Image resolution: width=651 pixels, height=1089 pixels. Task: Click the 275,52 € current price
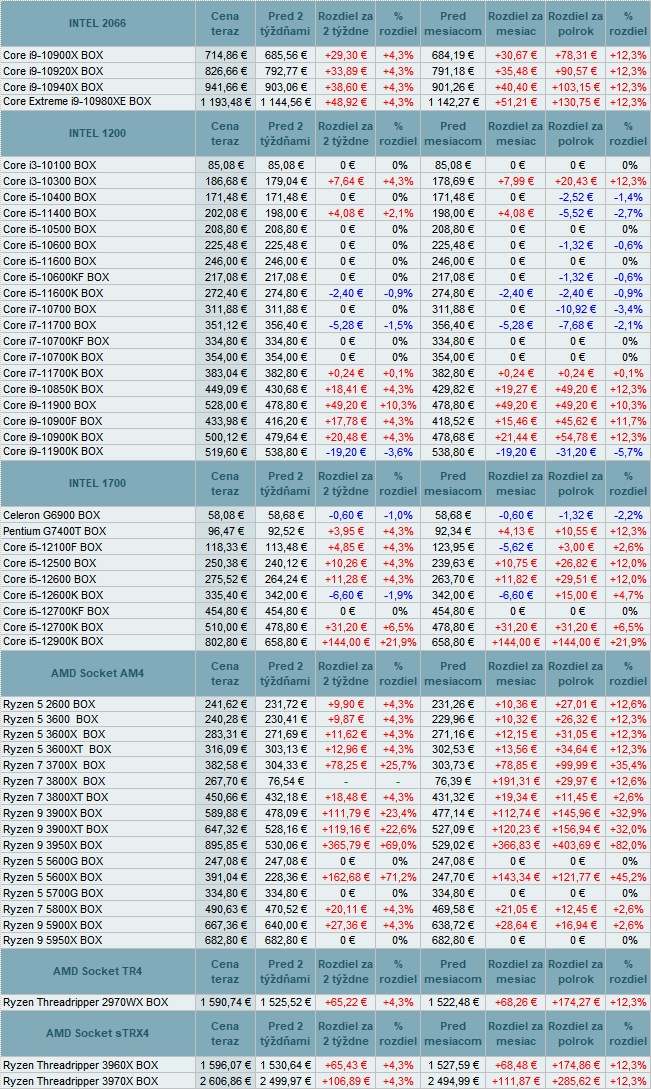coord(225,579)
